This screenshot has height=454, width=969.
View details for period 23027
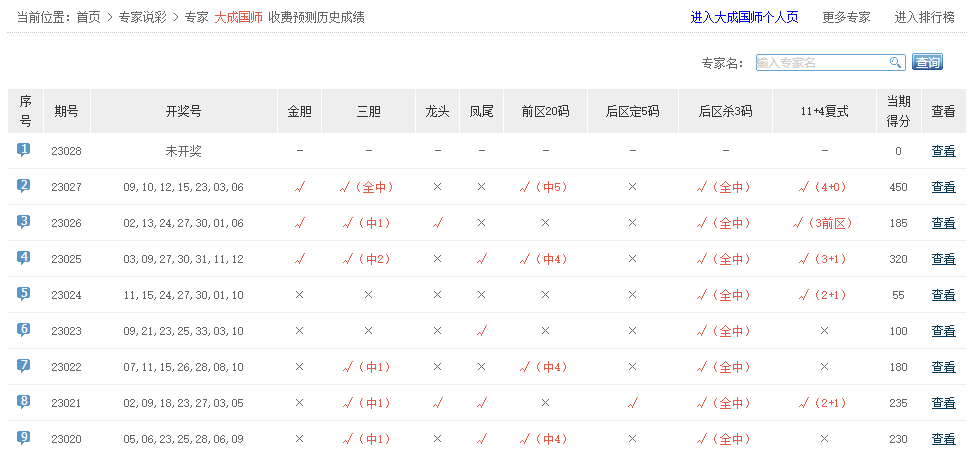(x=943, y=187)
